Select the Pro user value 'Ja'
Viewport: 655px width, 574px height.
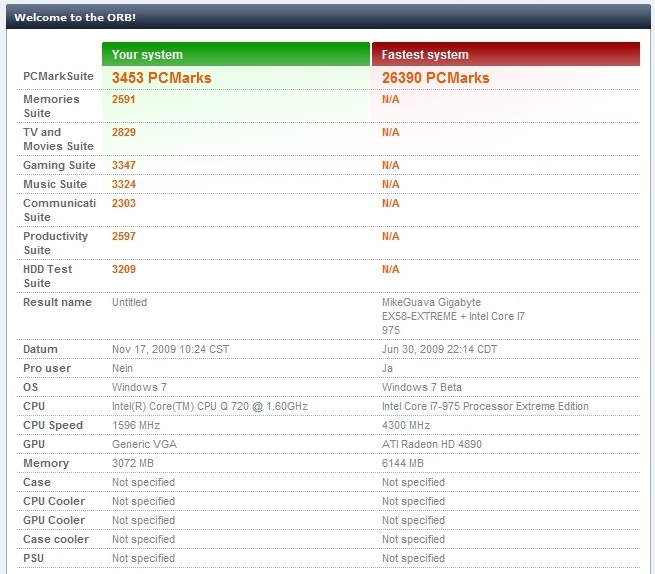[x=387, y=368]
